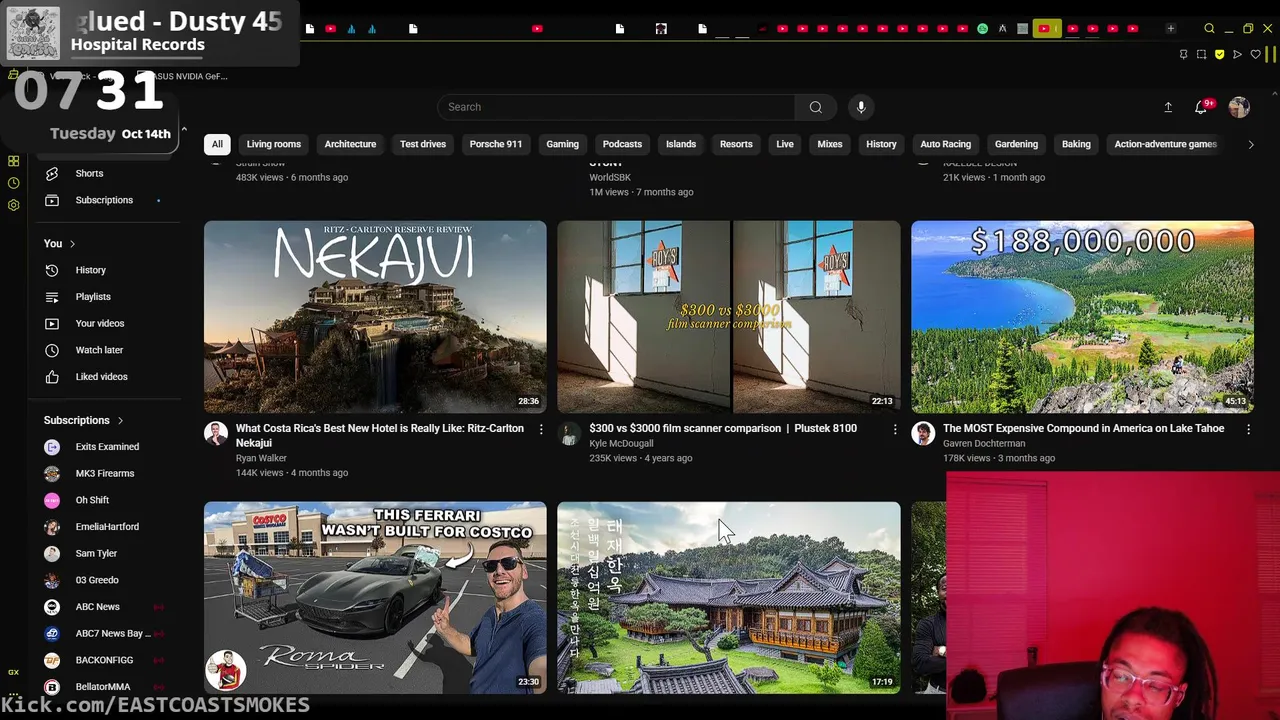This screenshot has height=720, width=1280.
Task: Open the 03 Greedo subscription
Action: pos(105,580)
